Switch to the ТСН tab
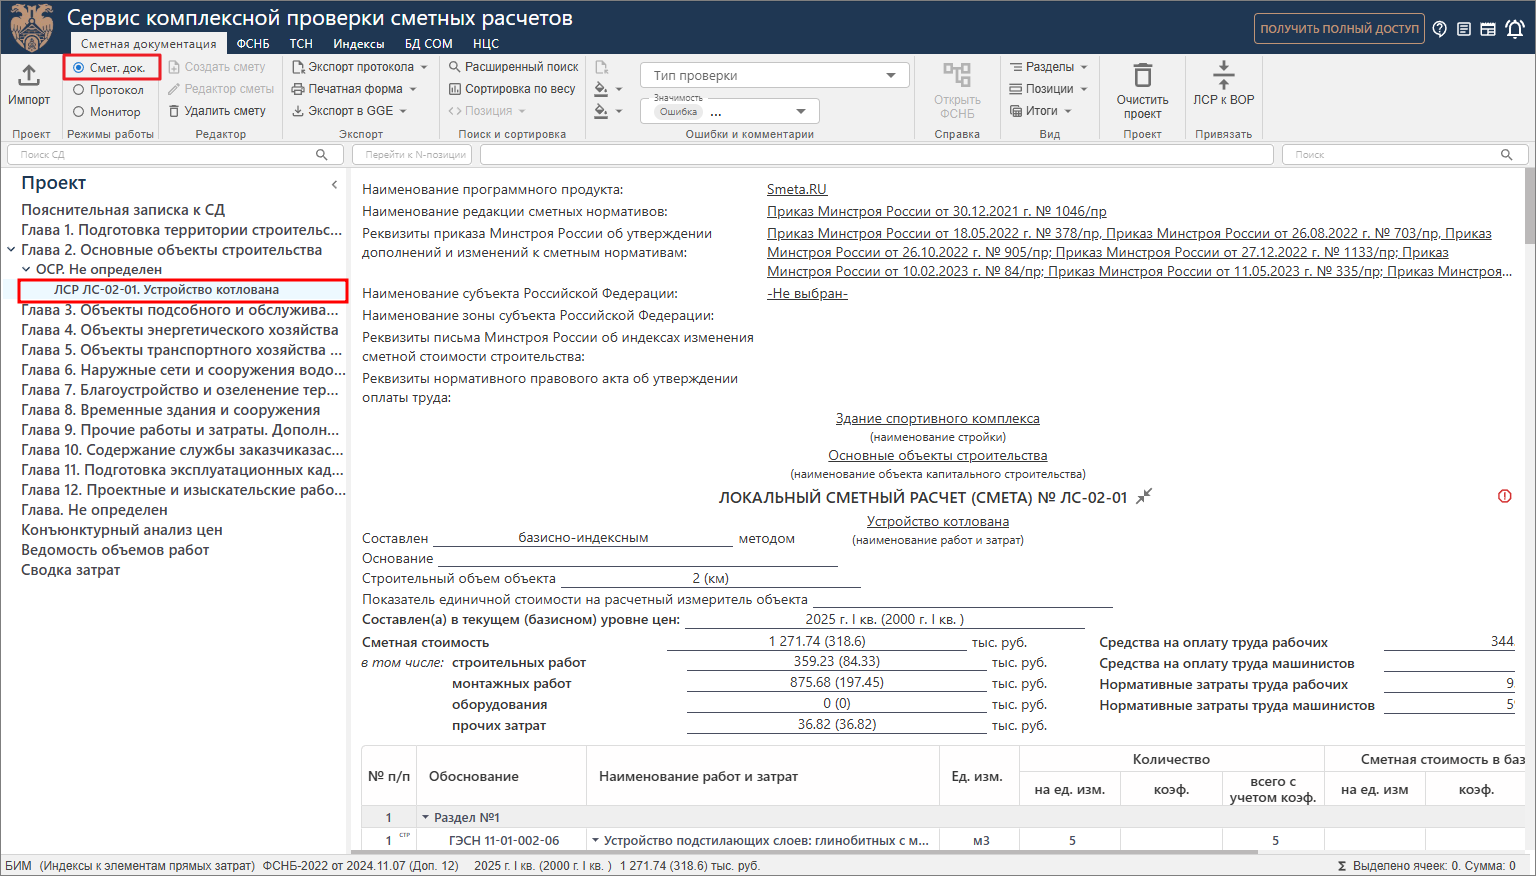The height and width of the screenshot is (876, 1536). (x=301, y=44)
